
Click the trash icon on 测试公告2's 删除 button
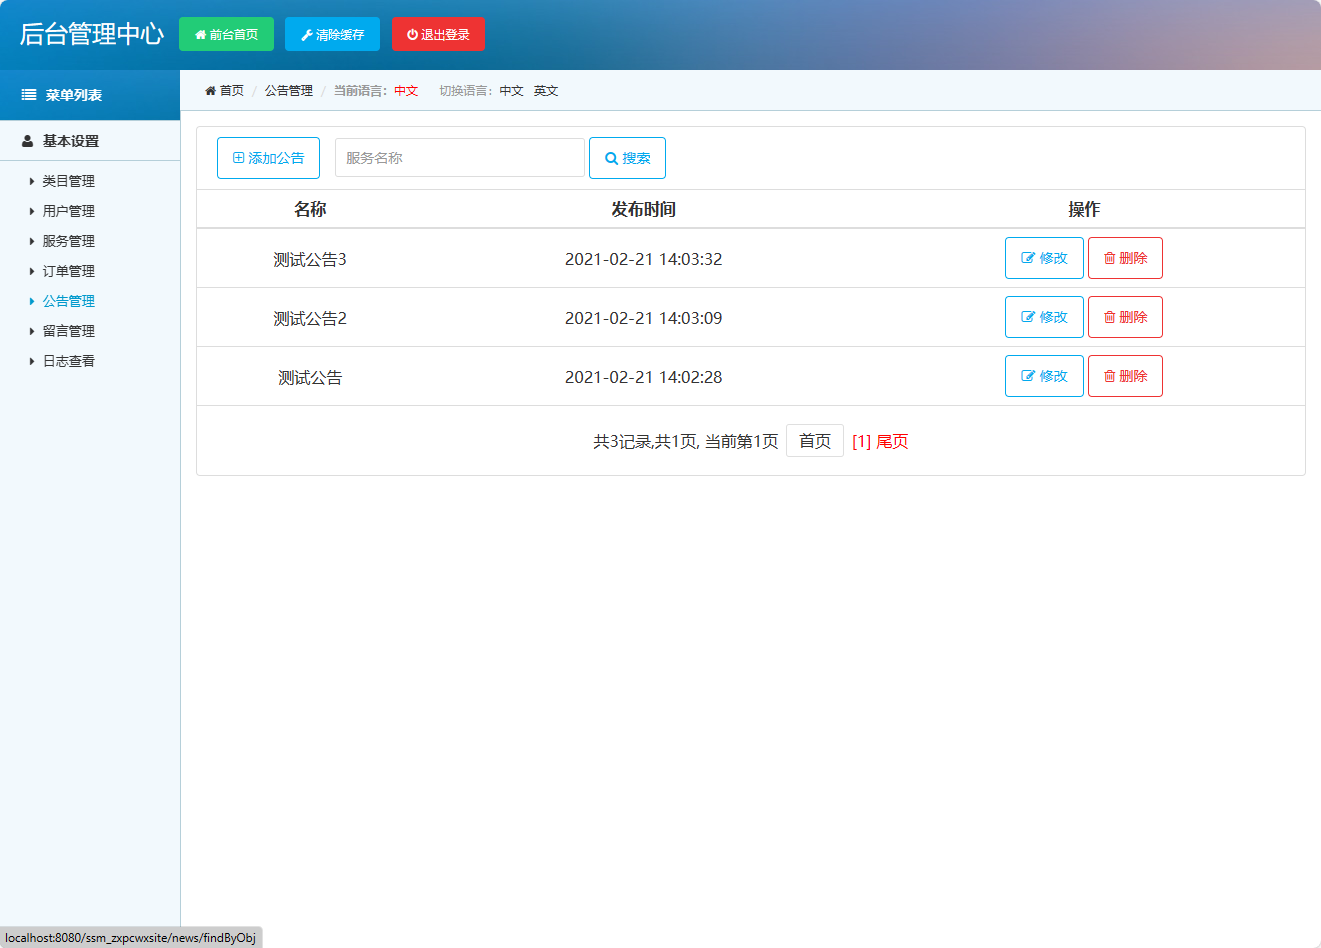tap(1110, 316)
